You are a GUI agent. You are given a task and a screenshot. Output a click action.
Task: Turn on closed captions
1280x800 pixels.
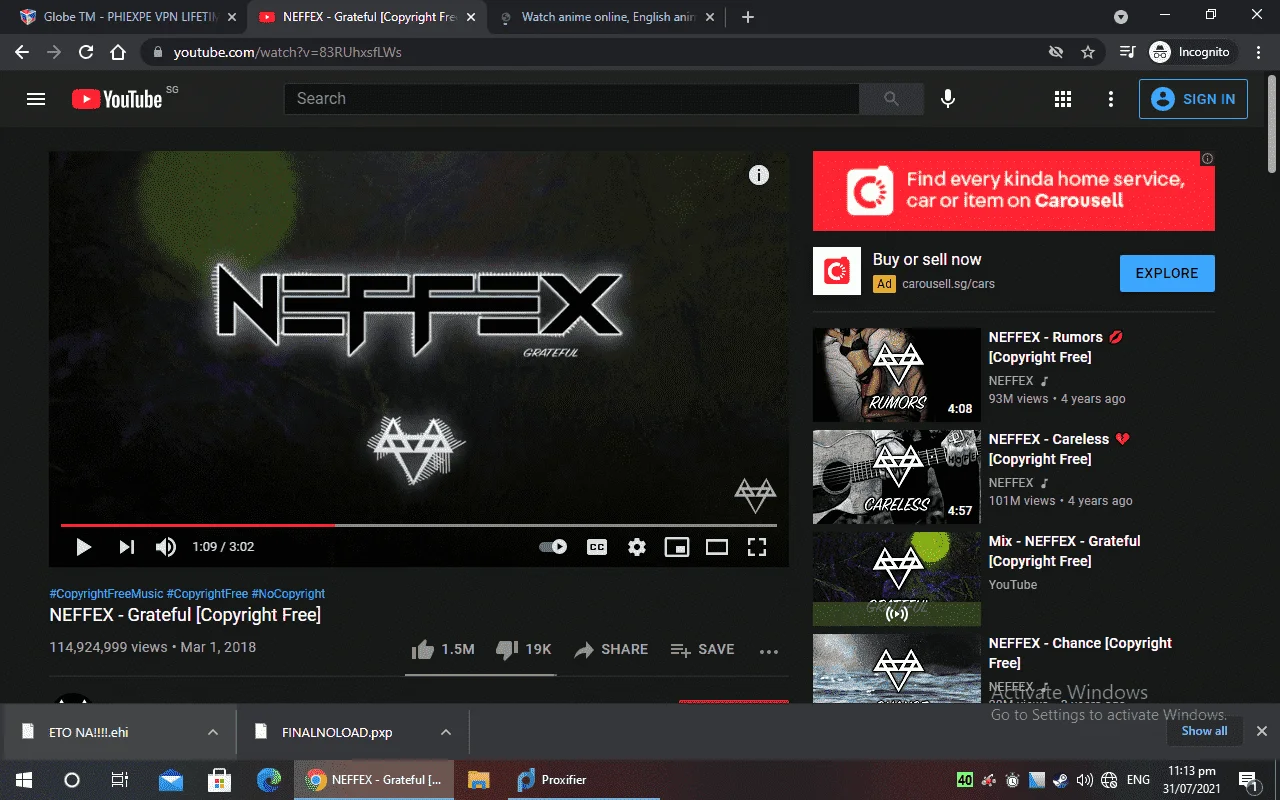tap(597, 547)
